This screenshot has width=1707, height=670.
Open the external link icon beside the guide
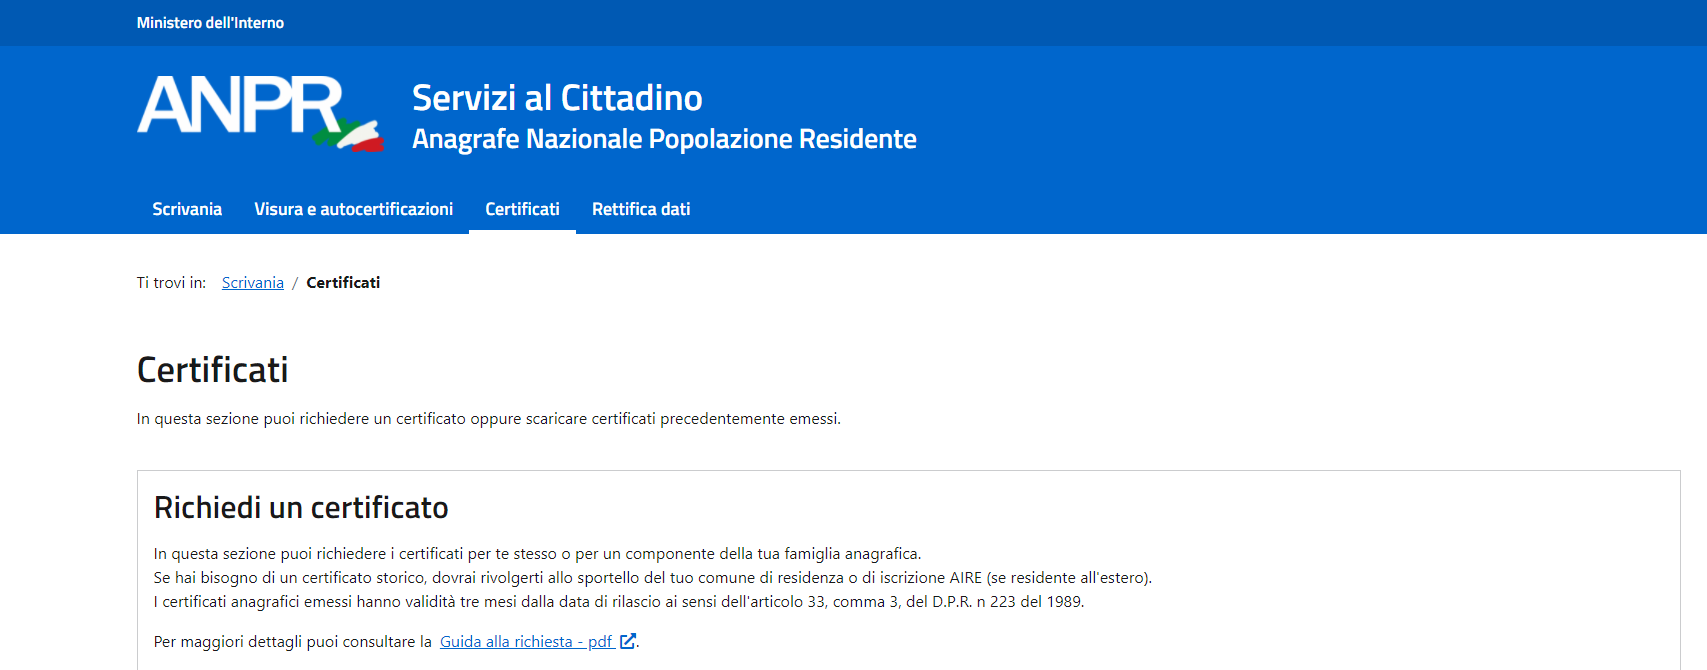627,642
